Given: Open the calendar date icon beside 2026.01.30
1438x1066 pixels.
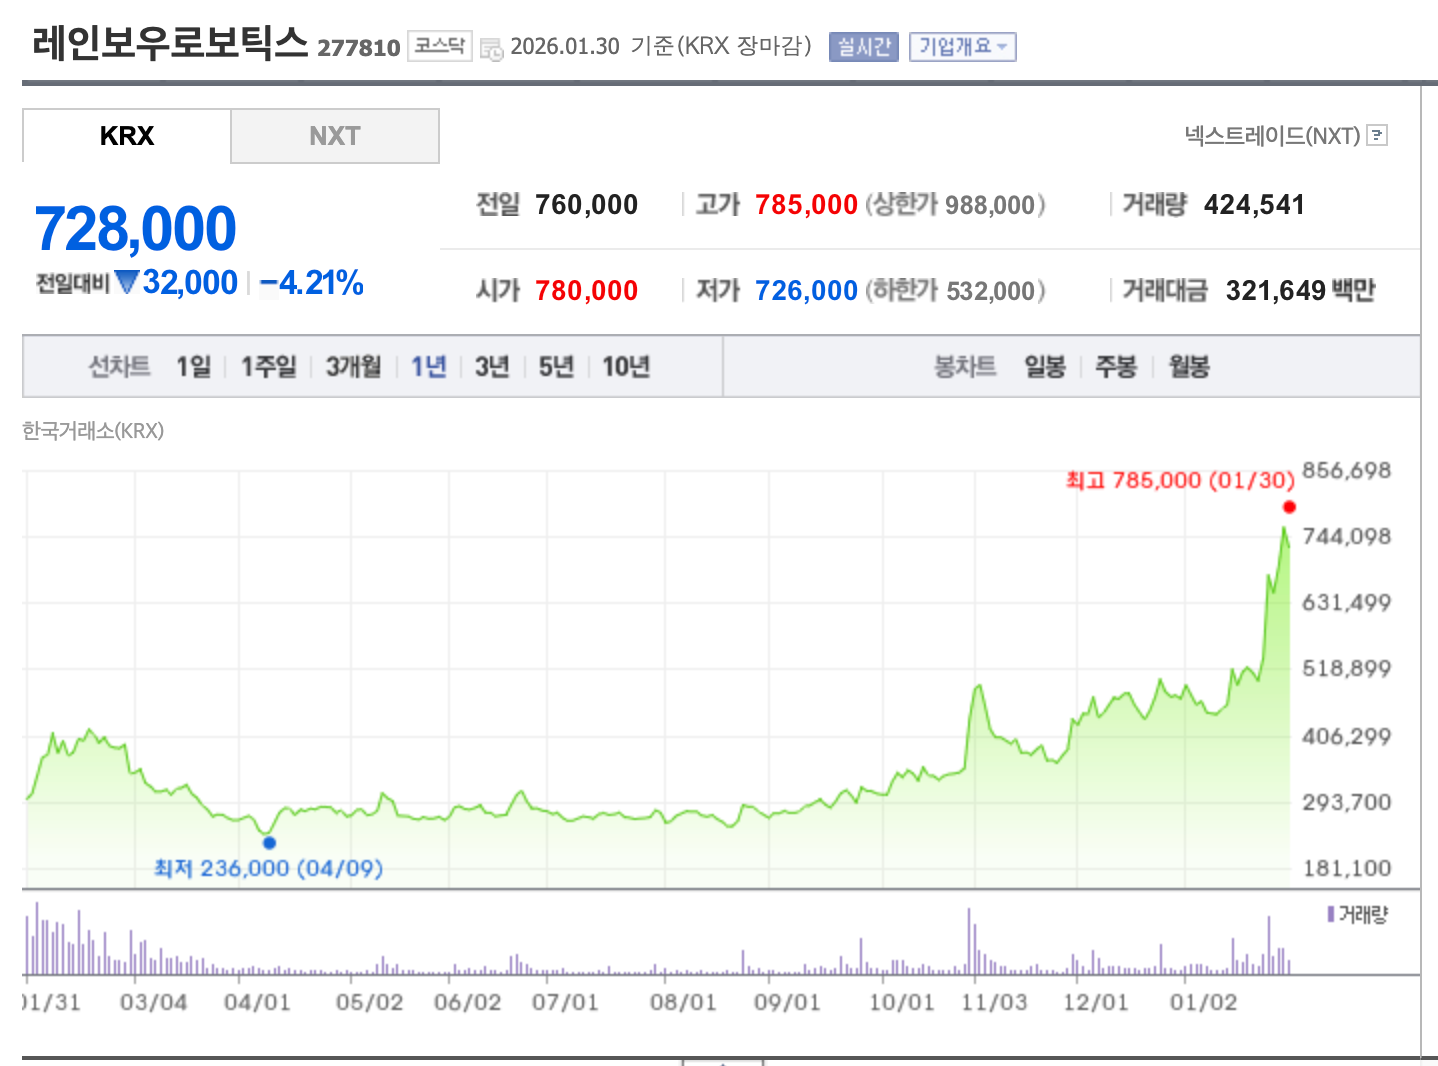Looking at the screenshot, I should click(491, 49).
